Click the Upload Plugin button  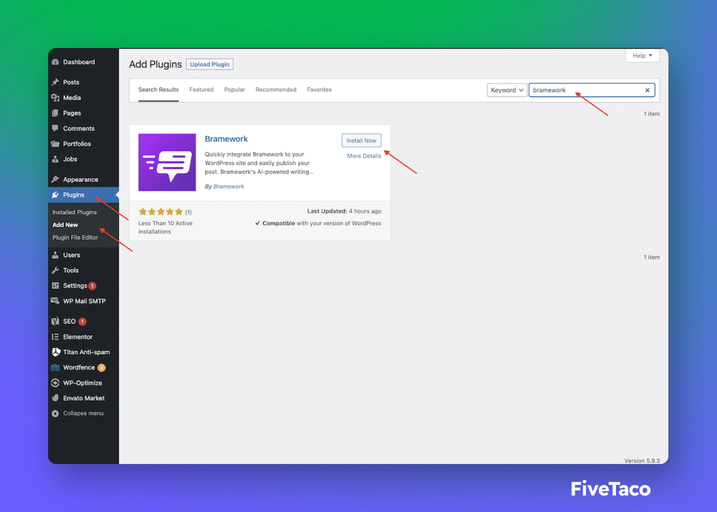[210, 64]
